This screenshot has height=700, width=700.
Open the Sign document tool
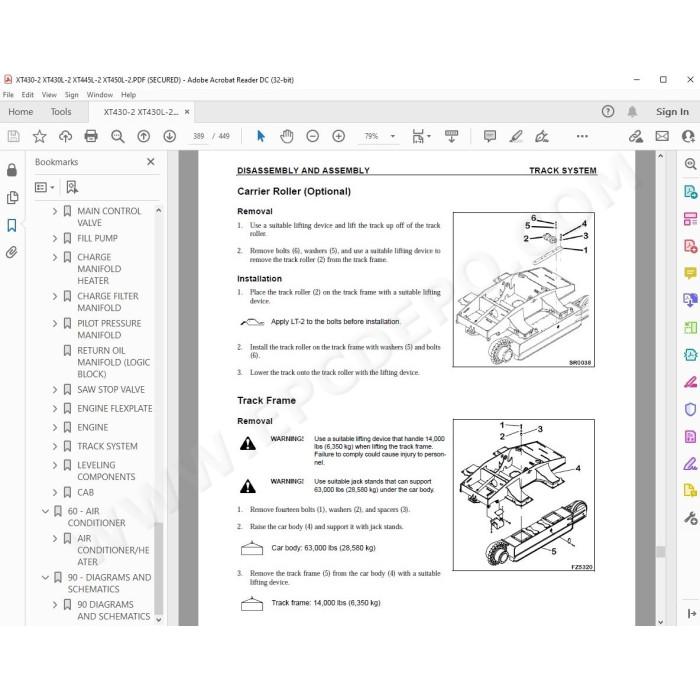[542, 136]
